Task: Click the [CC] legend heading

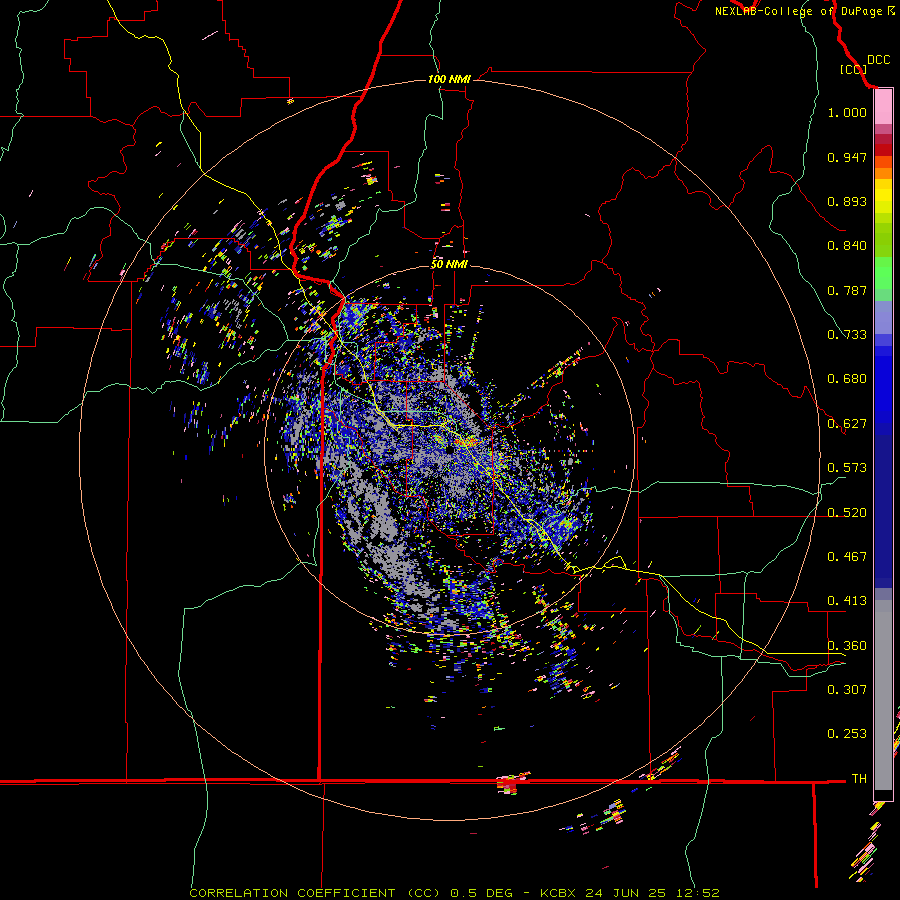Action: 853,69
